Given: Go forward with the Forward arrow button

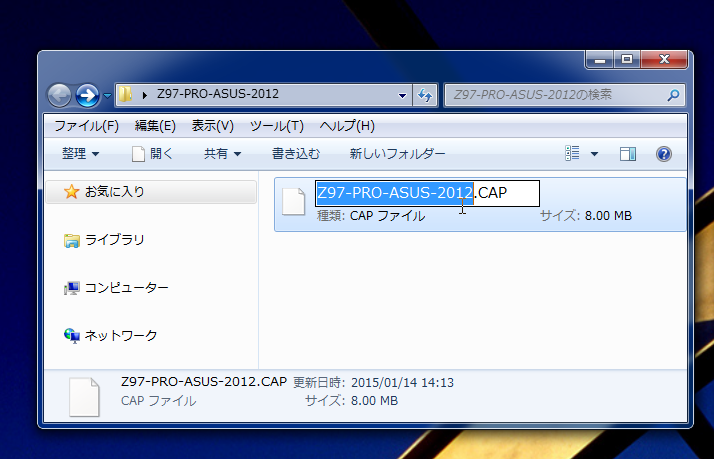Looking at the screenshot, I should pos(87,96).
